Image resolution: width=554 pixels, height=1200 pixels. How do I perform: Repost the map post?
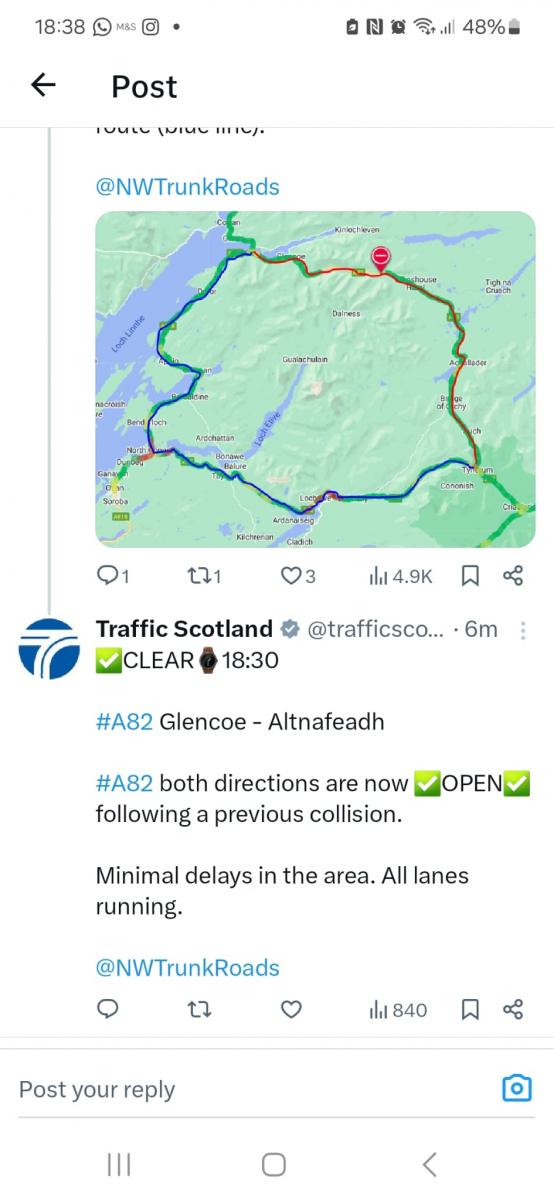[198, 575]
